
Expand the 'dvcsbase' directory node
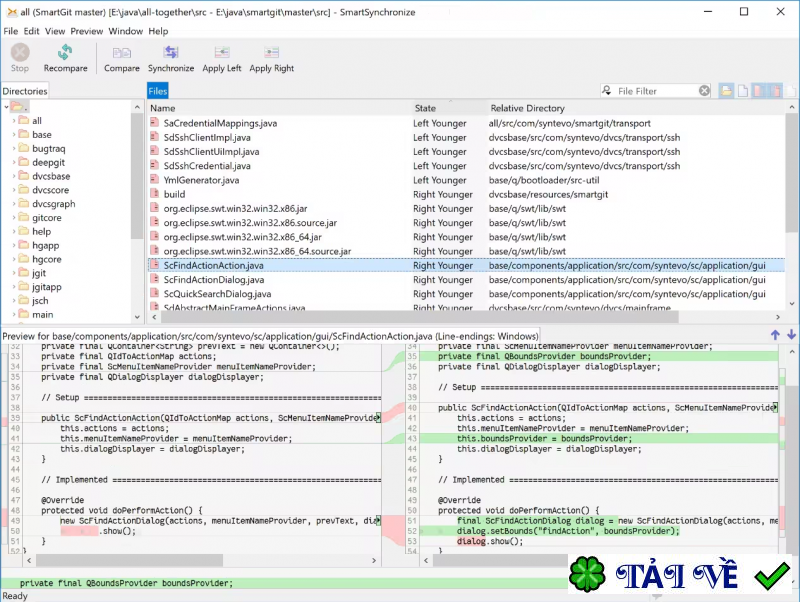13,175
